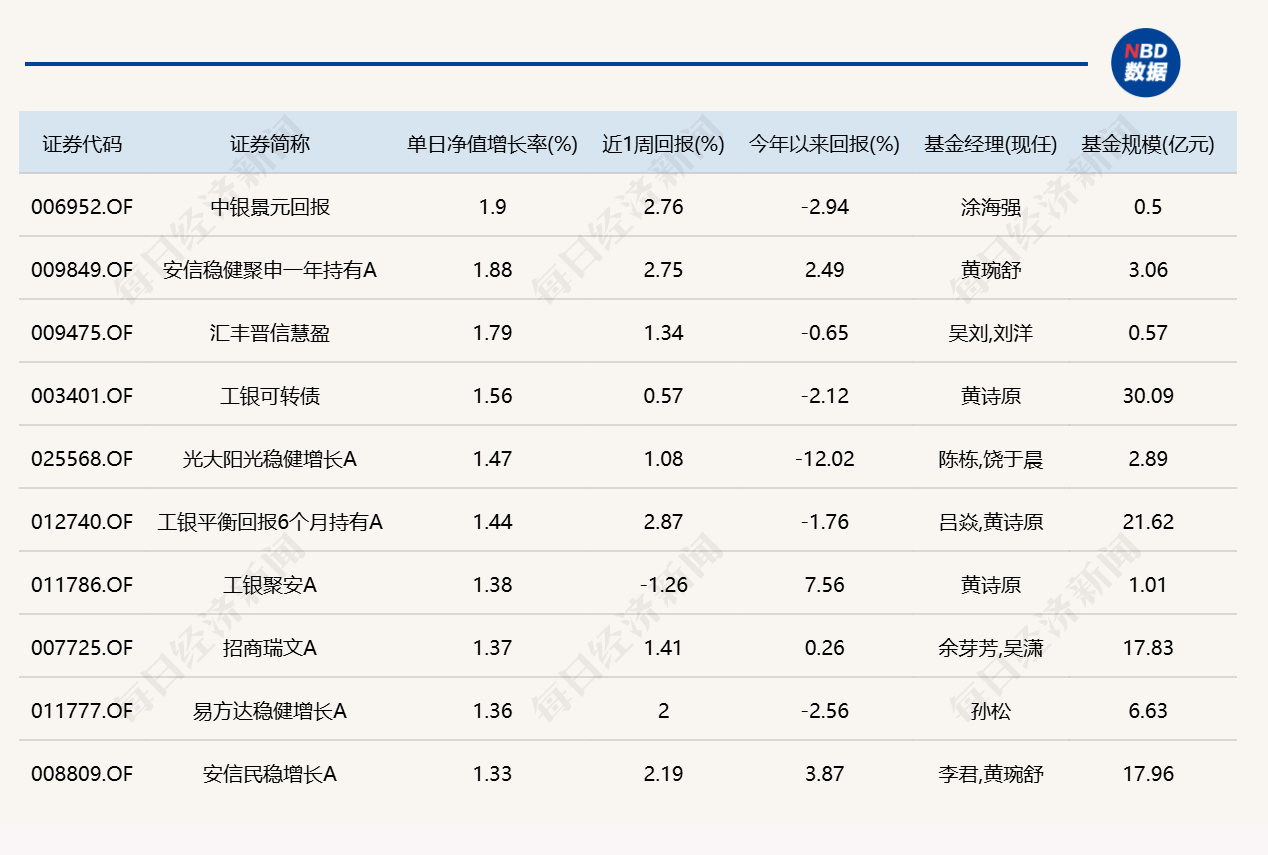Select year-to-date return 3.87
This screenshot has width=1268, height=855.
click(825, 774)
